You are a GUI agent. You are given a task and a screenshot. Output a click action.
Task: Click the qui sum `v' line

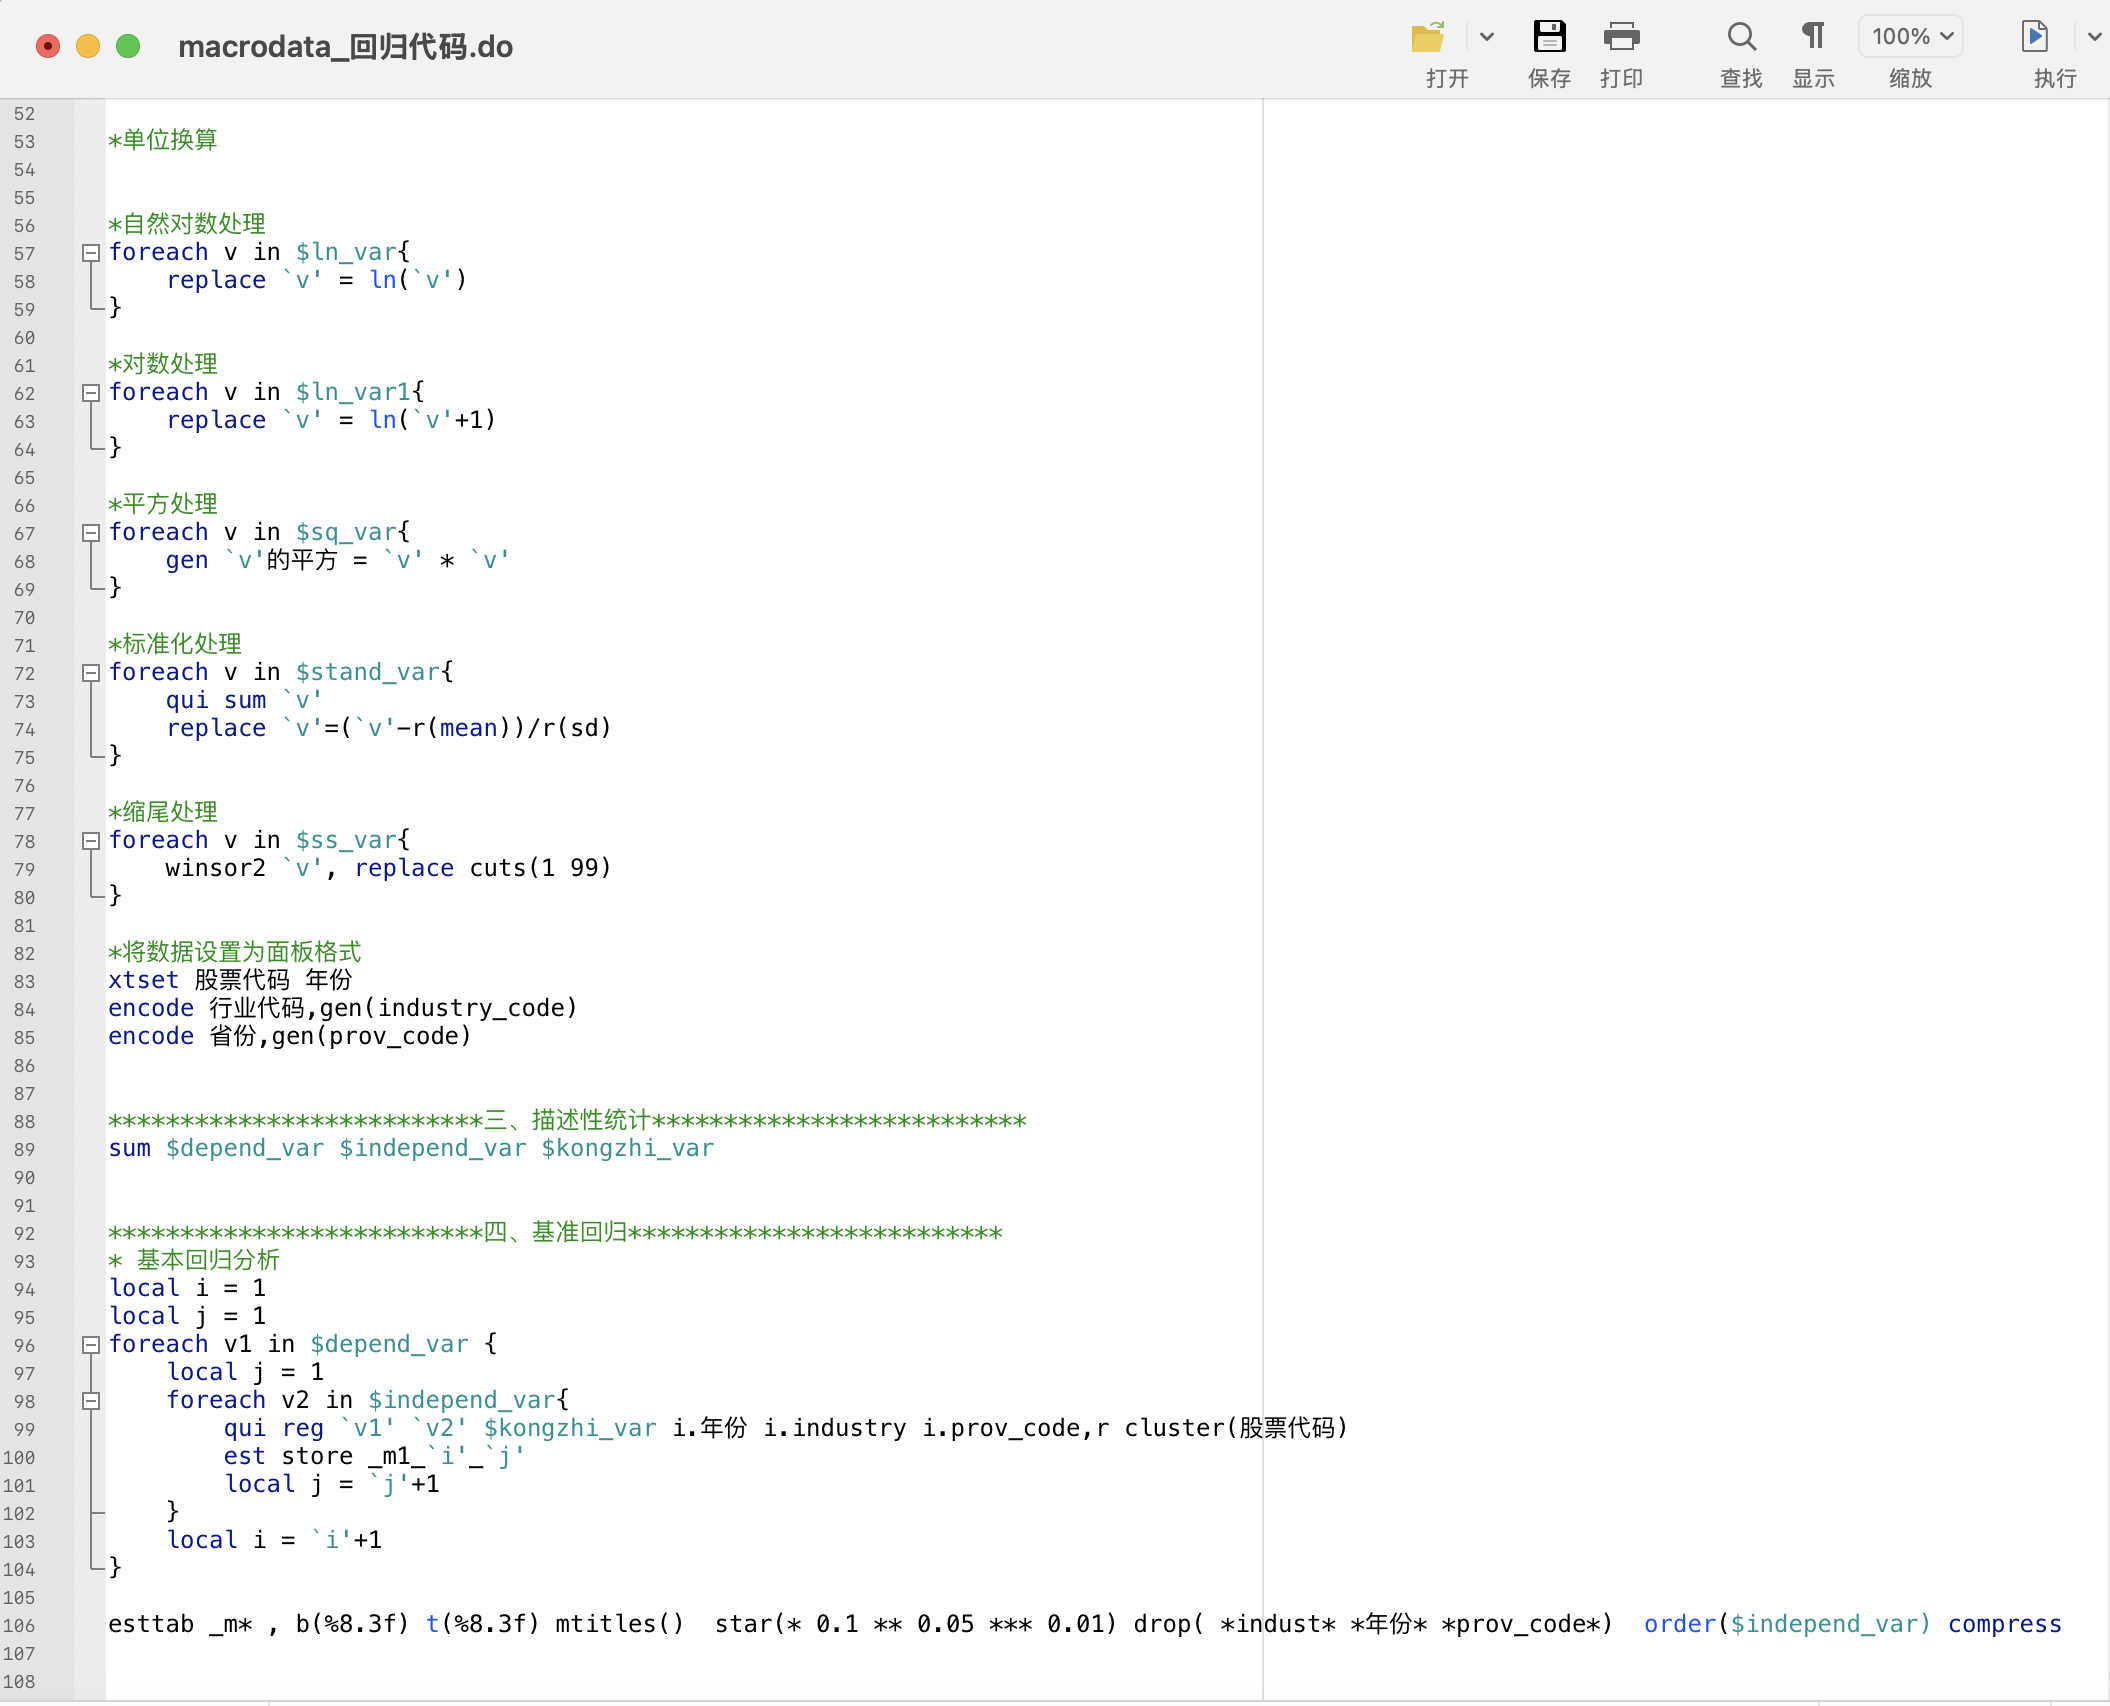(x=244, y=700)
